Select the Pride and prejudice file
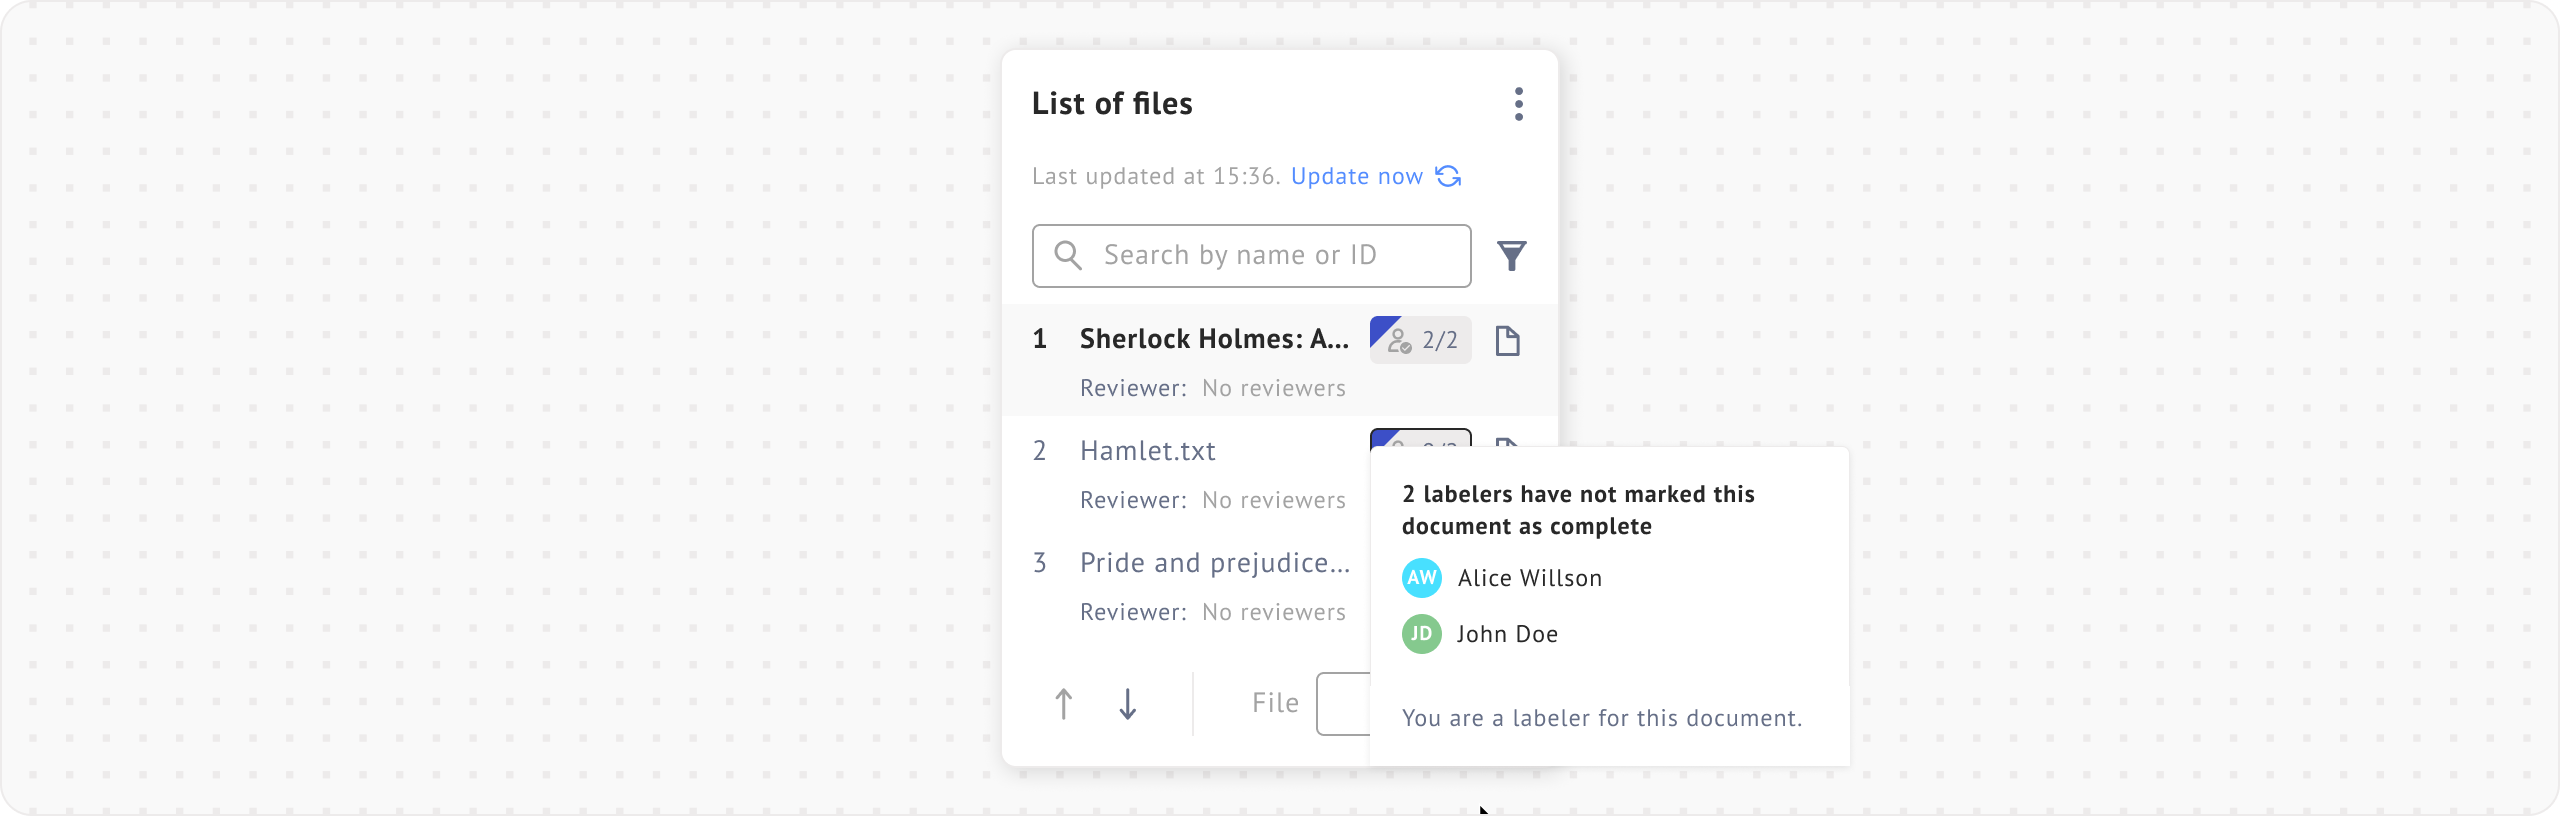 pyautogui.click(x=1214, y=564)
